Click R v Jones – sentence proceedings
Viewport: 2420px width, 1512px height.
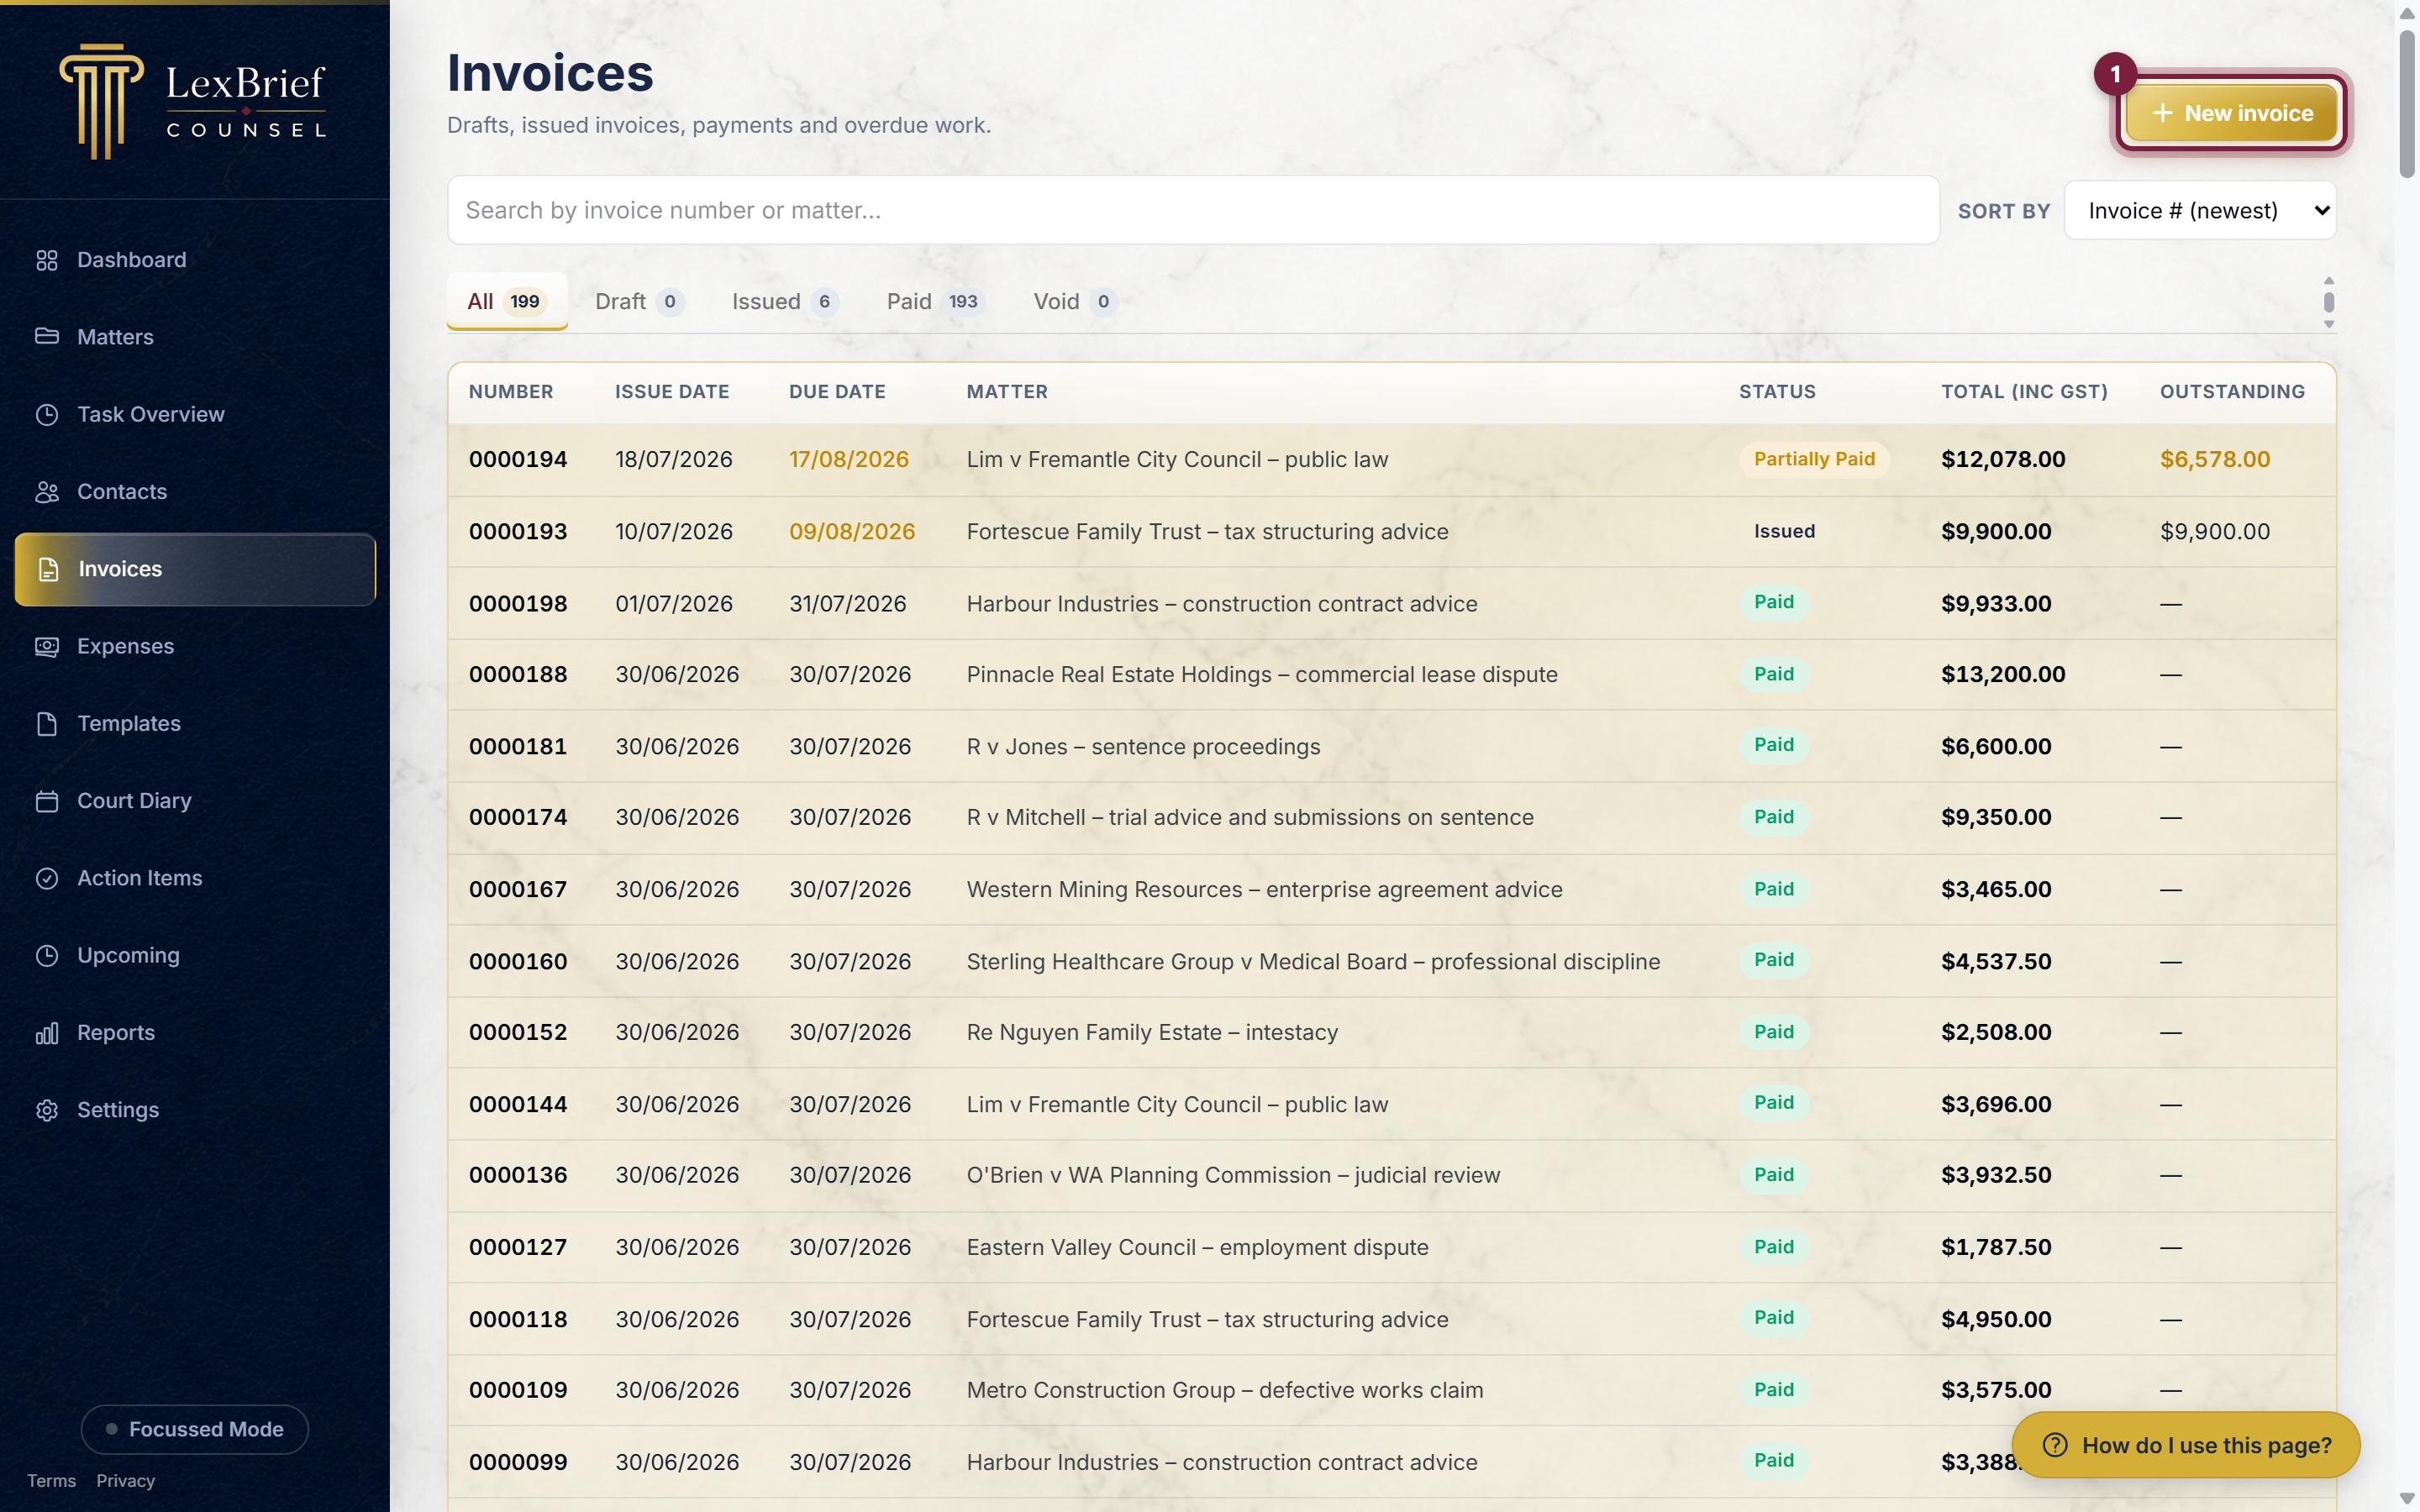[x=1143, y=747]
